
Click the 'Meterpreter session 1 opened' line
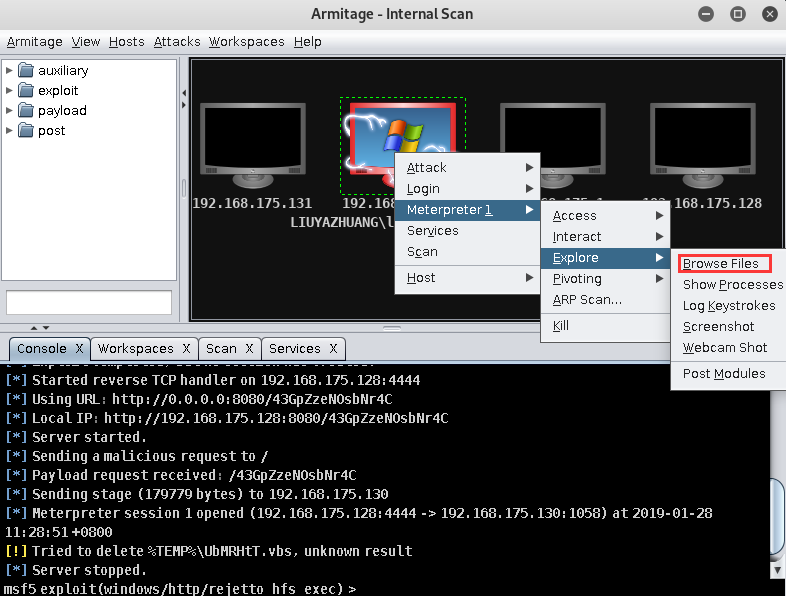[x=358, y=513]
